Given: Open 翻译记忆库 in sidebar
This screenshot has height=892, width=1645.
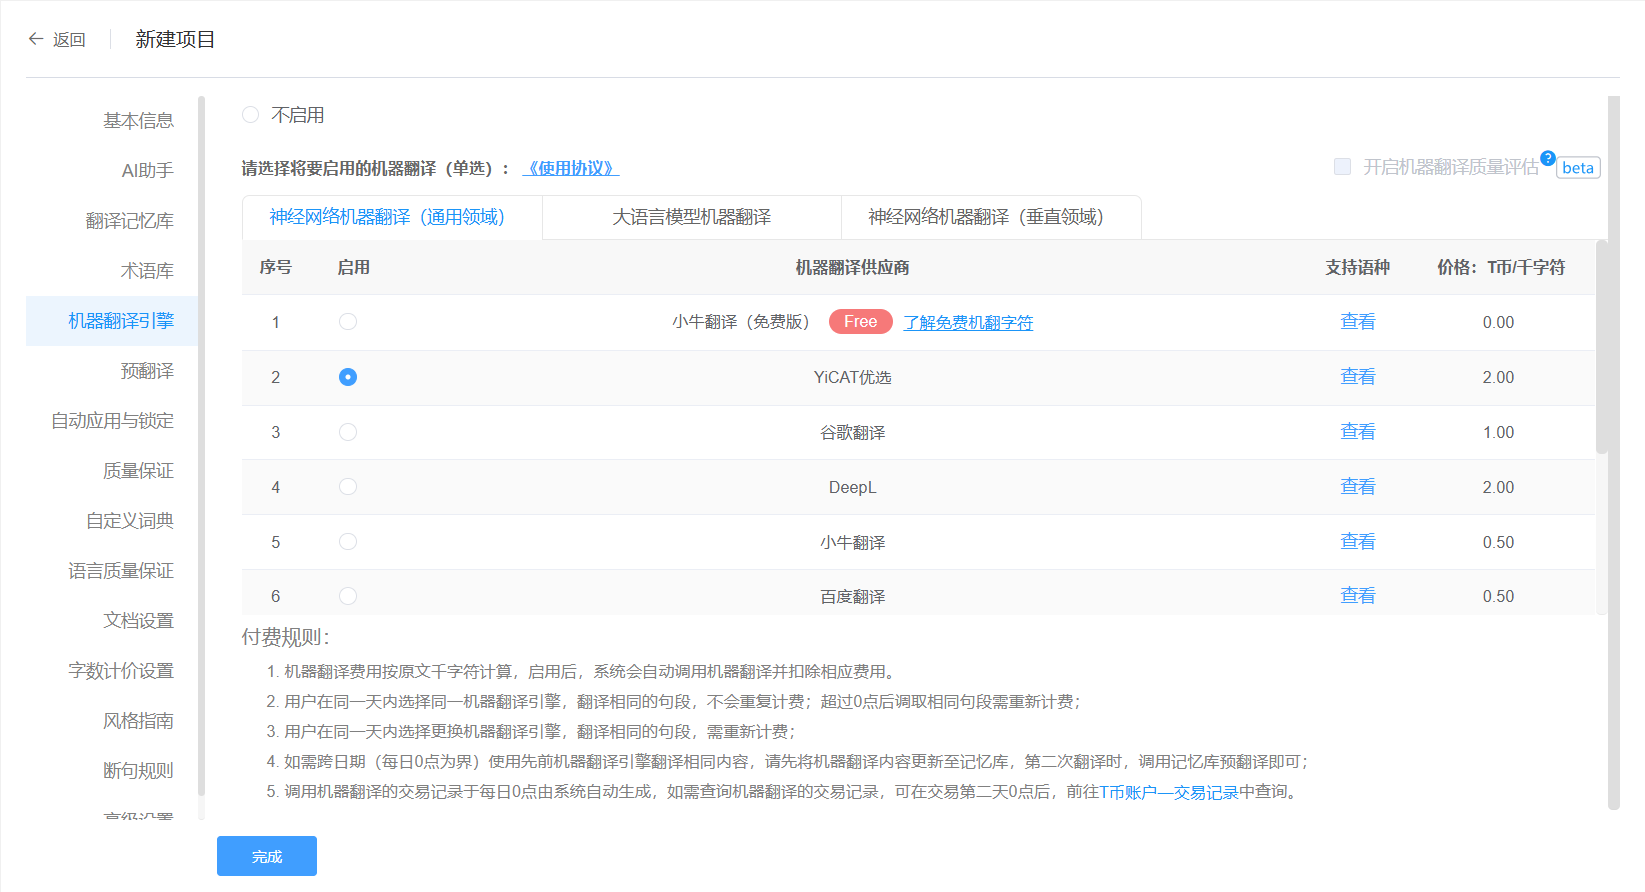Looking at the screenshot, I should [x=129, y=221].
